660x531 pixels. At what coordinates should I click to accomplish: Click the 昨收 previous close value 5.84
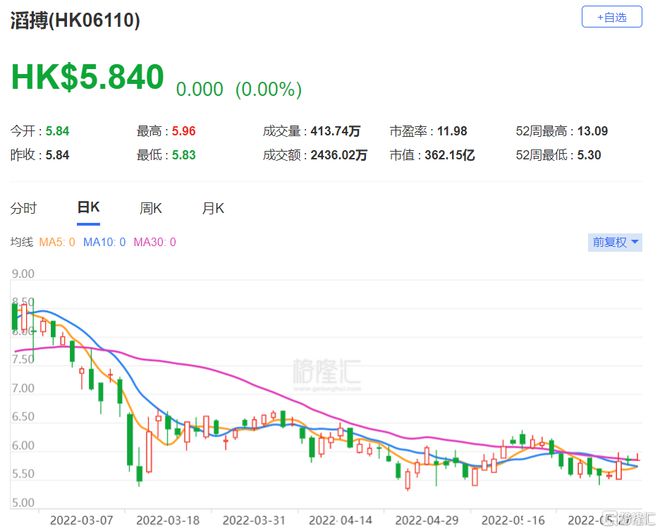tap(57, 155)
